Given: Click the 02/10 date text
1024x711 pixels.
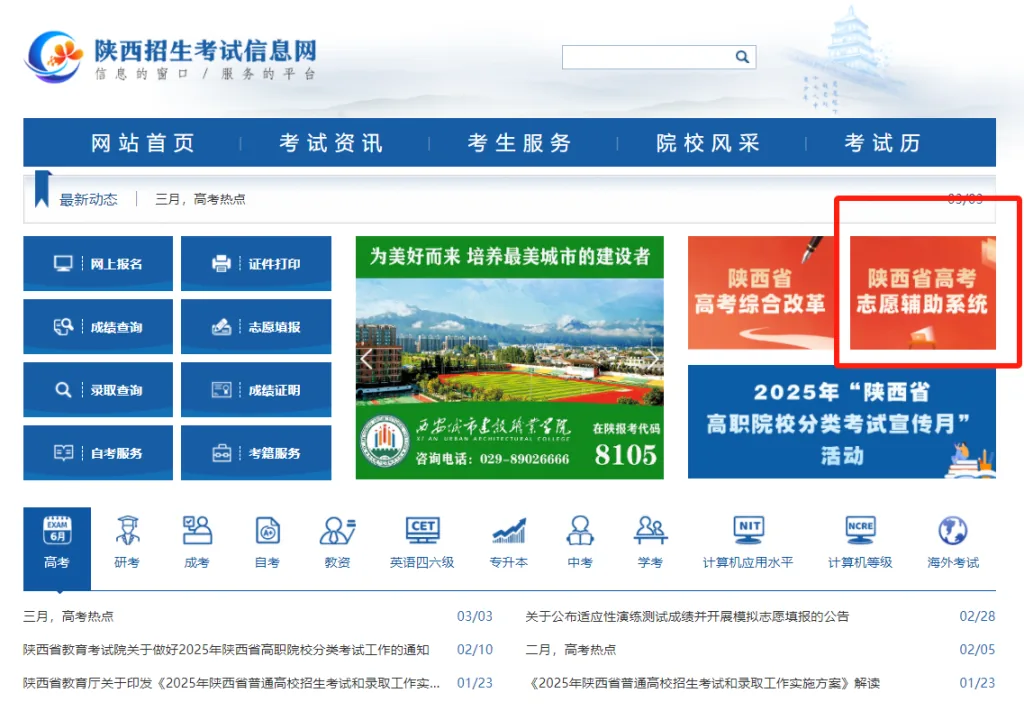Looking at the screenshot, I should pos(475,649).
